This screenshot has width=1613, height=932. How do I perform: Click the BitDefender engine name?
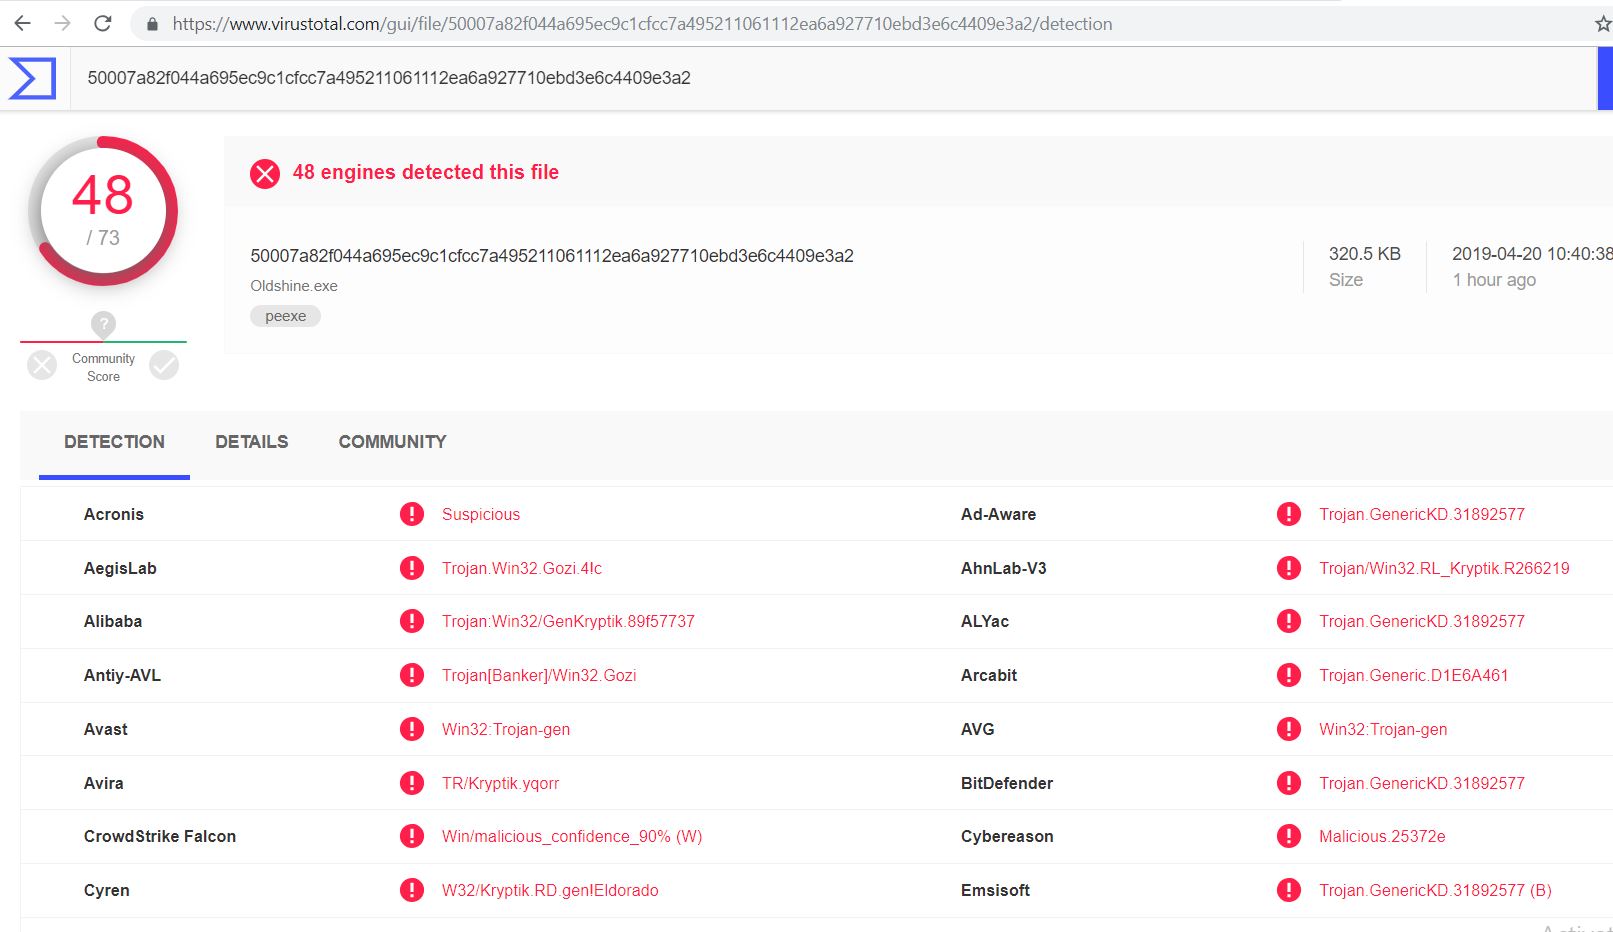(1007, 783)
